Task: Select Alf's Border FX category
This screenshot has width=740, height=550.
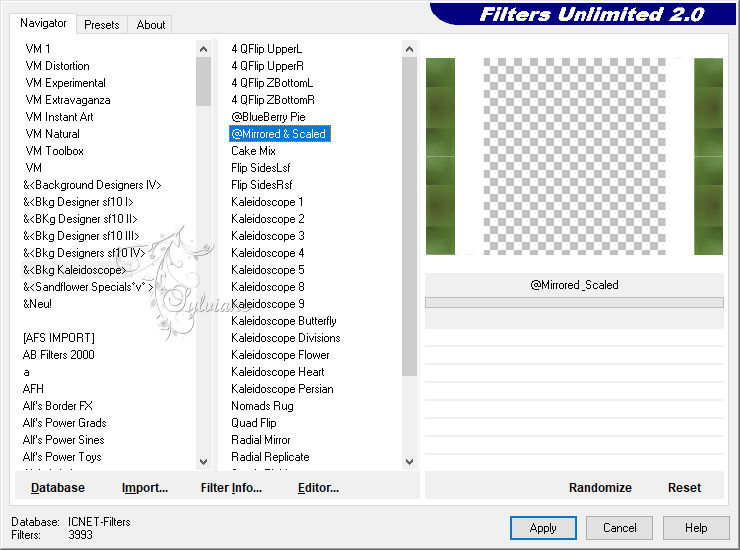Action: tap(58, 406)
